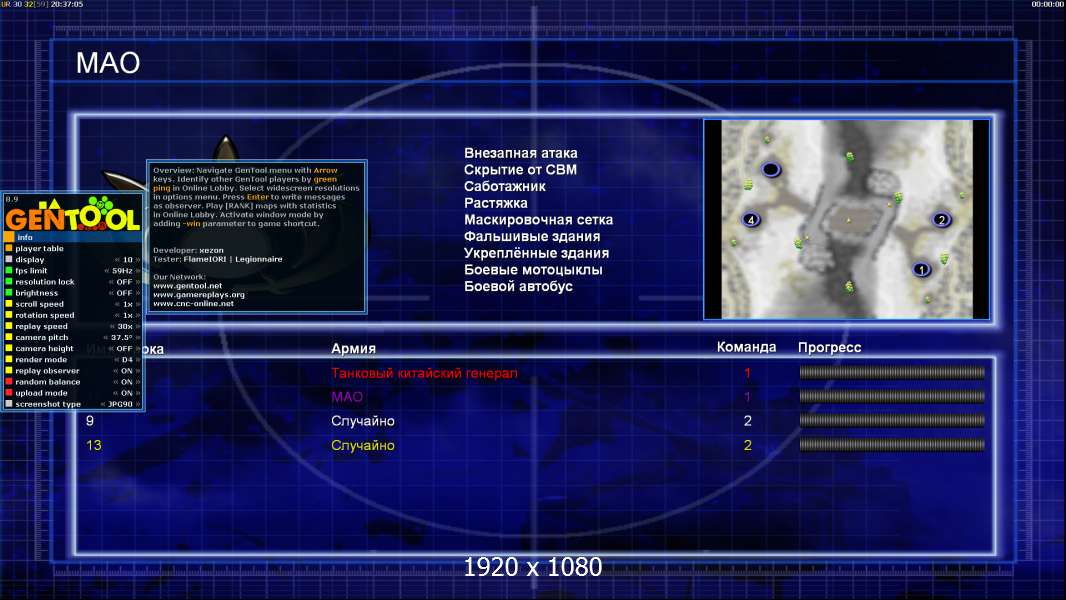Next screenshot type with right arrow
1066x600 pixels.
click(138, 404)
